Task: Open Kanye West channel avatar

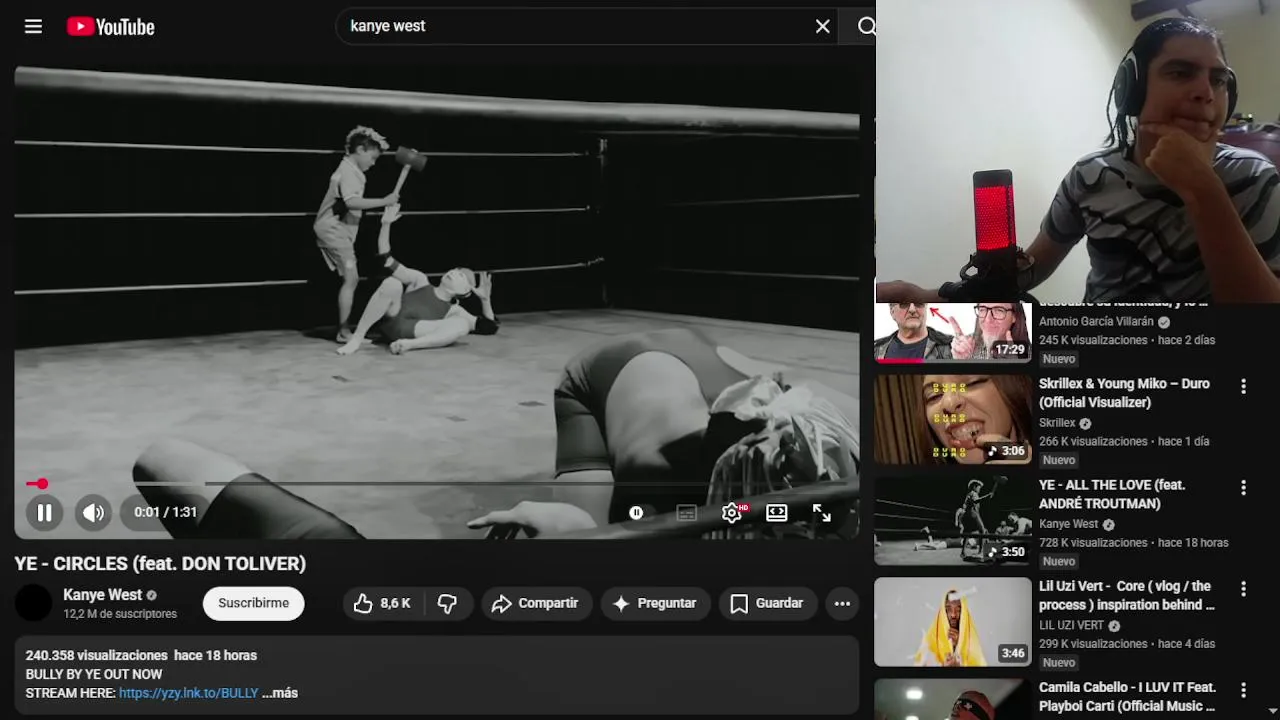Action: 33,603
